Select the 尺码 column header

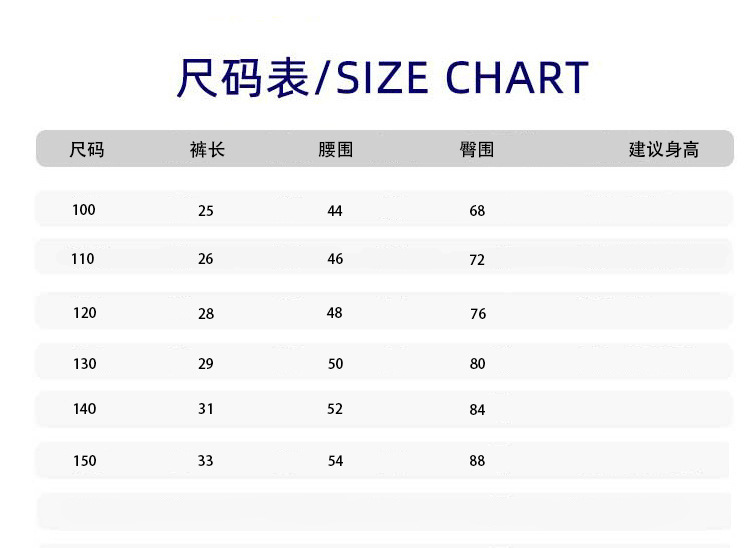(87, 150)
